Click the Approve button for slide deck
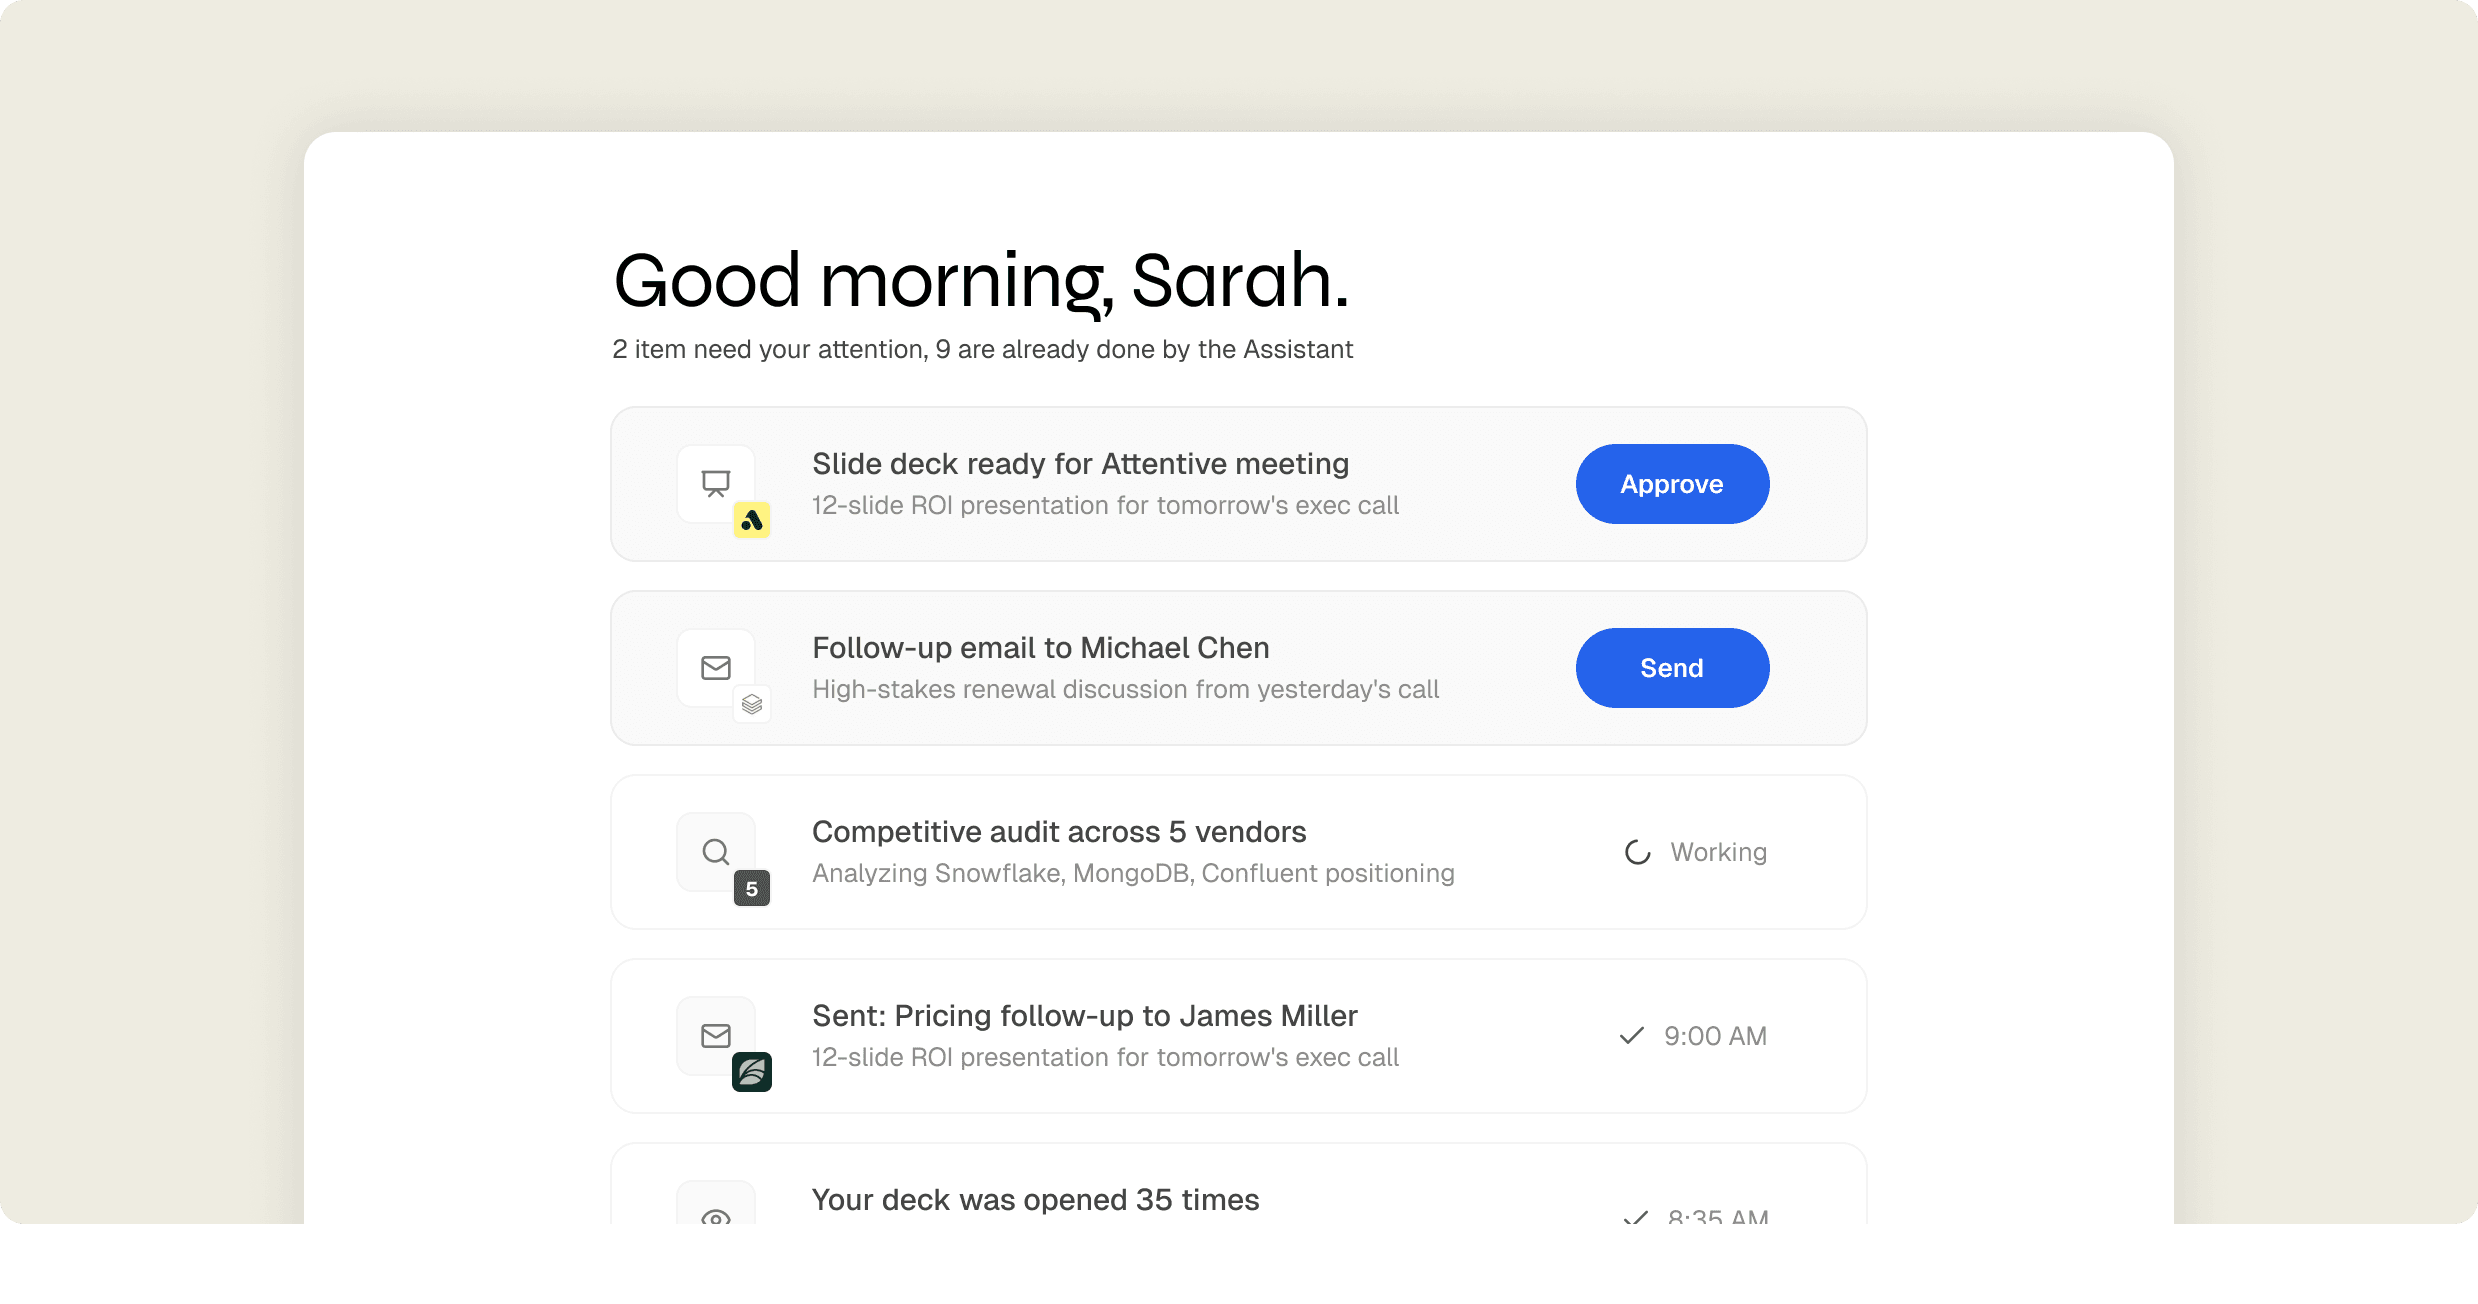Screen dimensions: 2478x1304 (x=1672, y=484)
